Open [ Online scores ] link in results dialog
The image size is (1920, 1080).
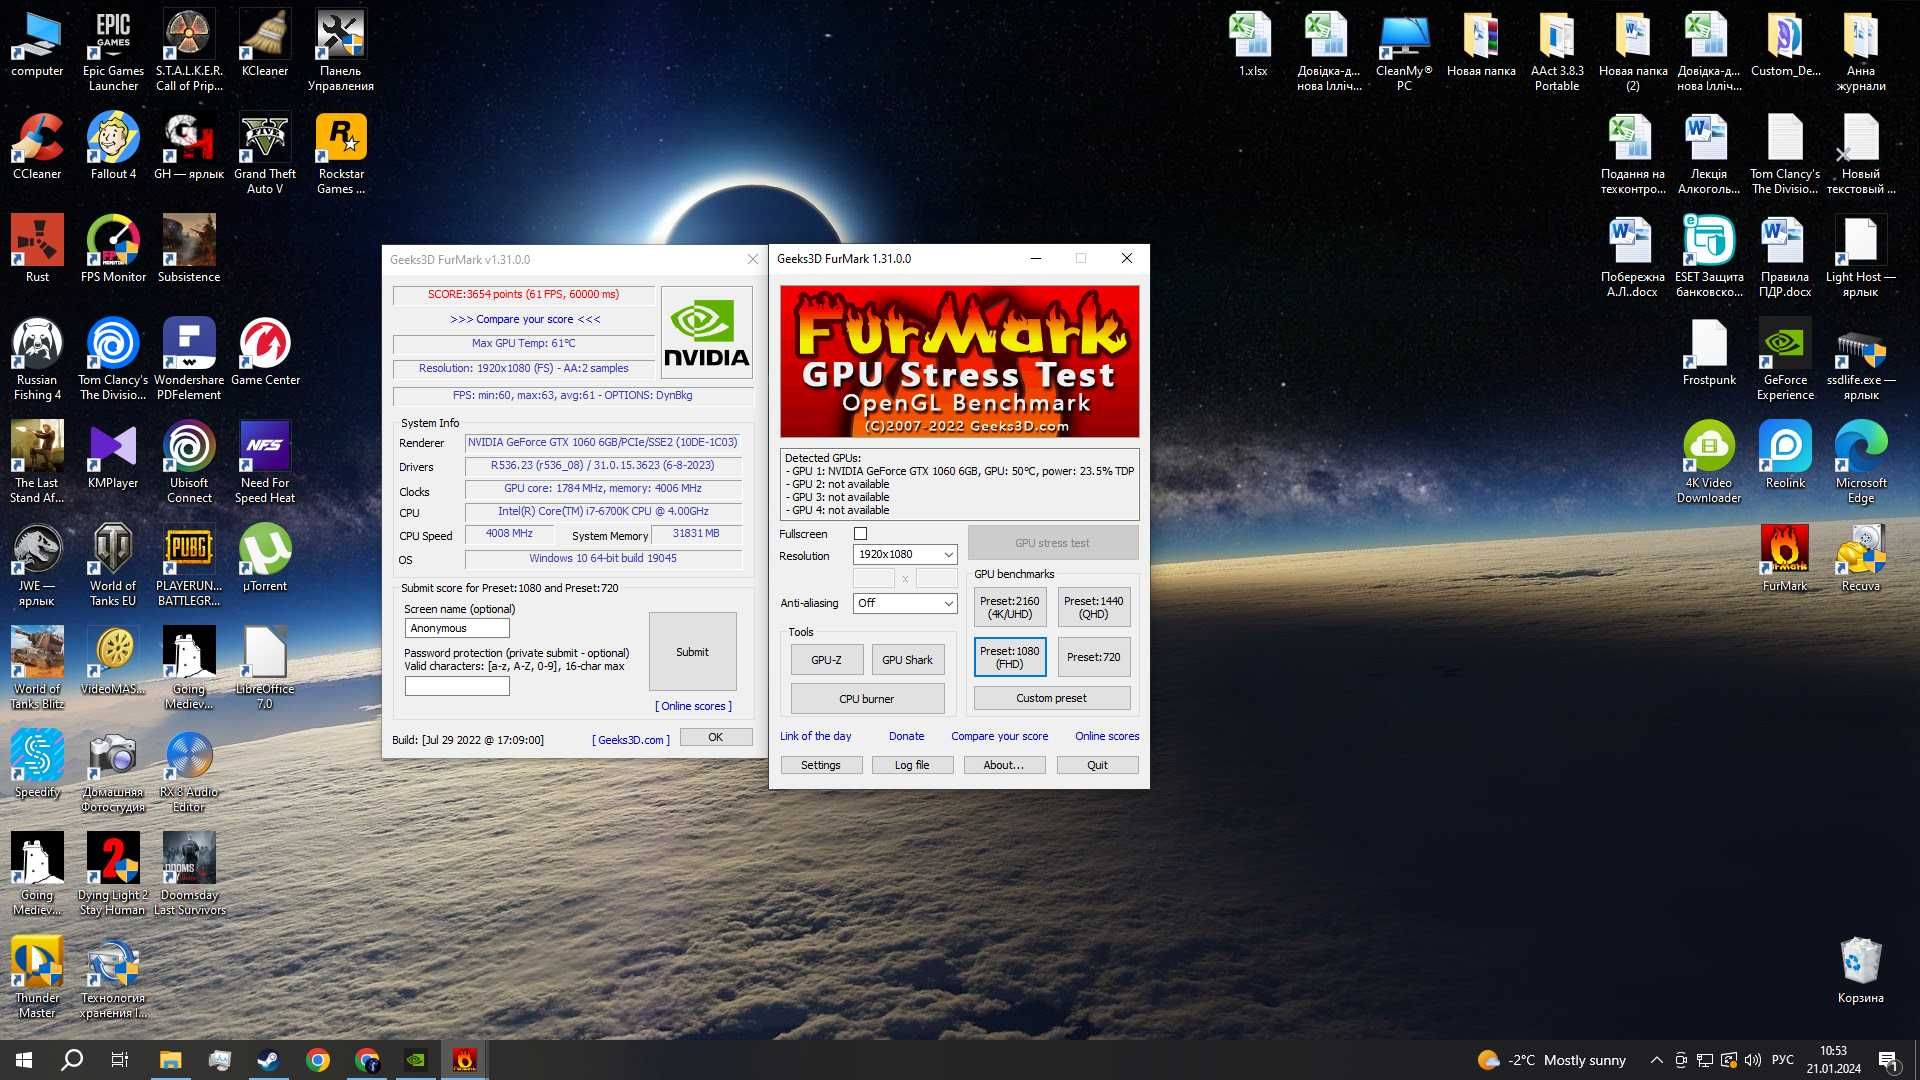click(x=693, y=706)
